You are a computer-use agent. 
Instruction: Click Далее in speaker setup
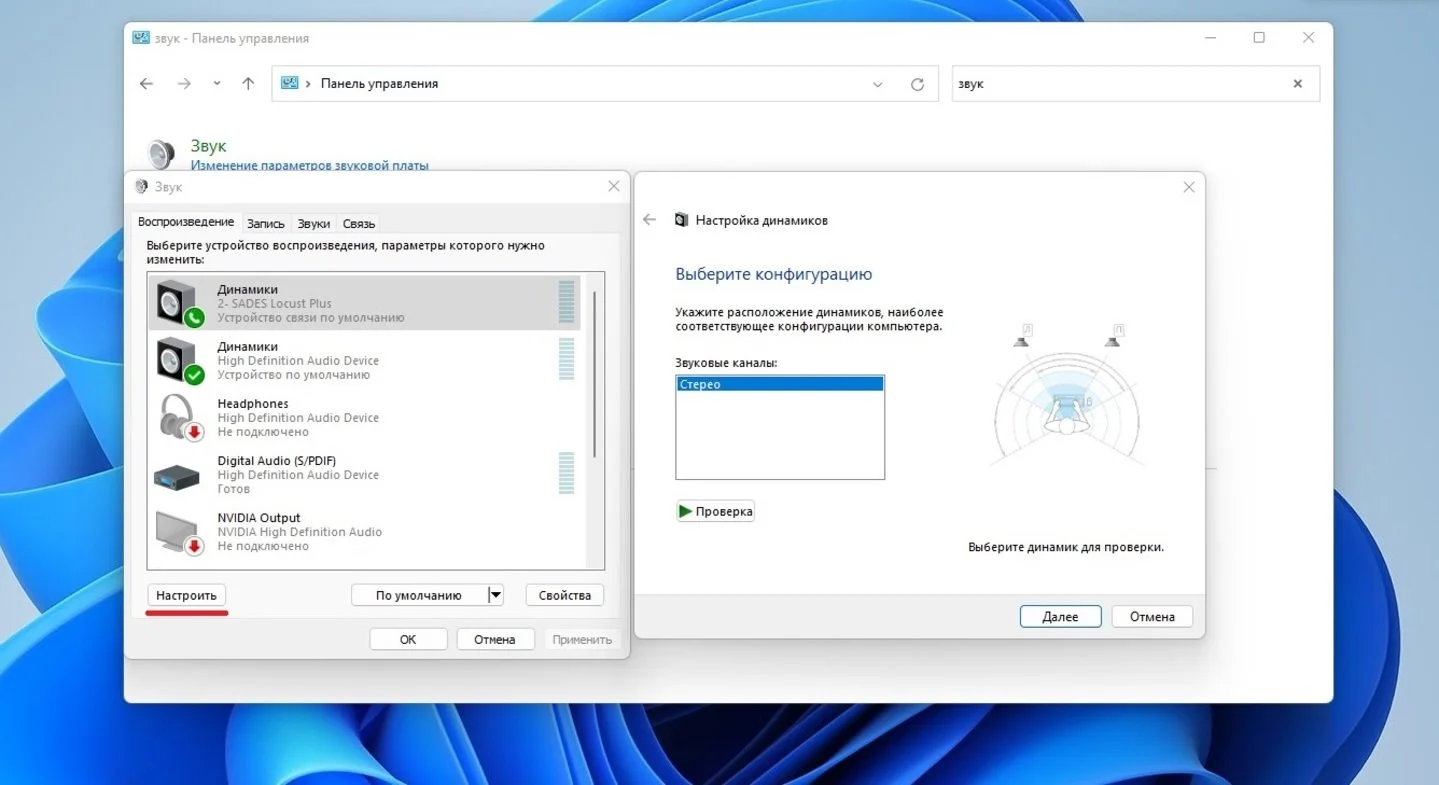[1060, 617]
